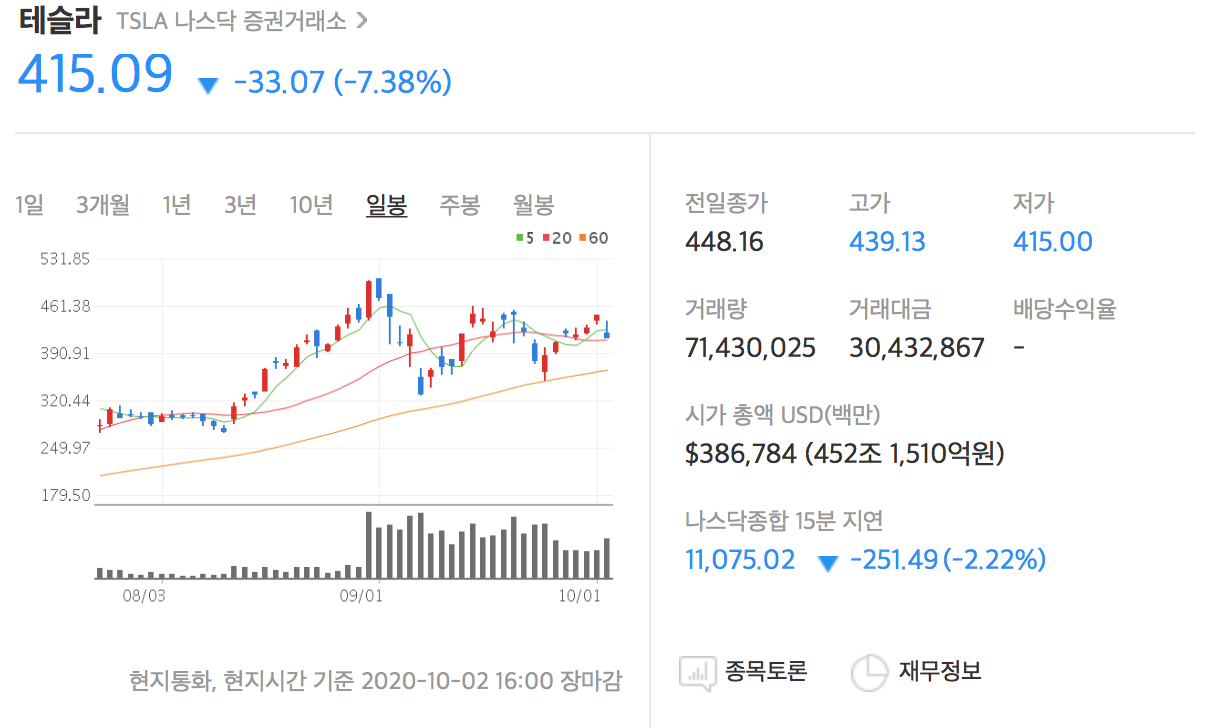The height and width of the screenshot is (728, 1220).
Task: Switch chart to 3개월 range
Action: (x=103, y=206)
